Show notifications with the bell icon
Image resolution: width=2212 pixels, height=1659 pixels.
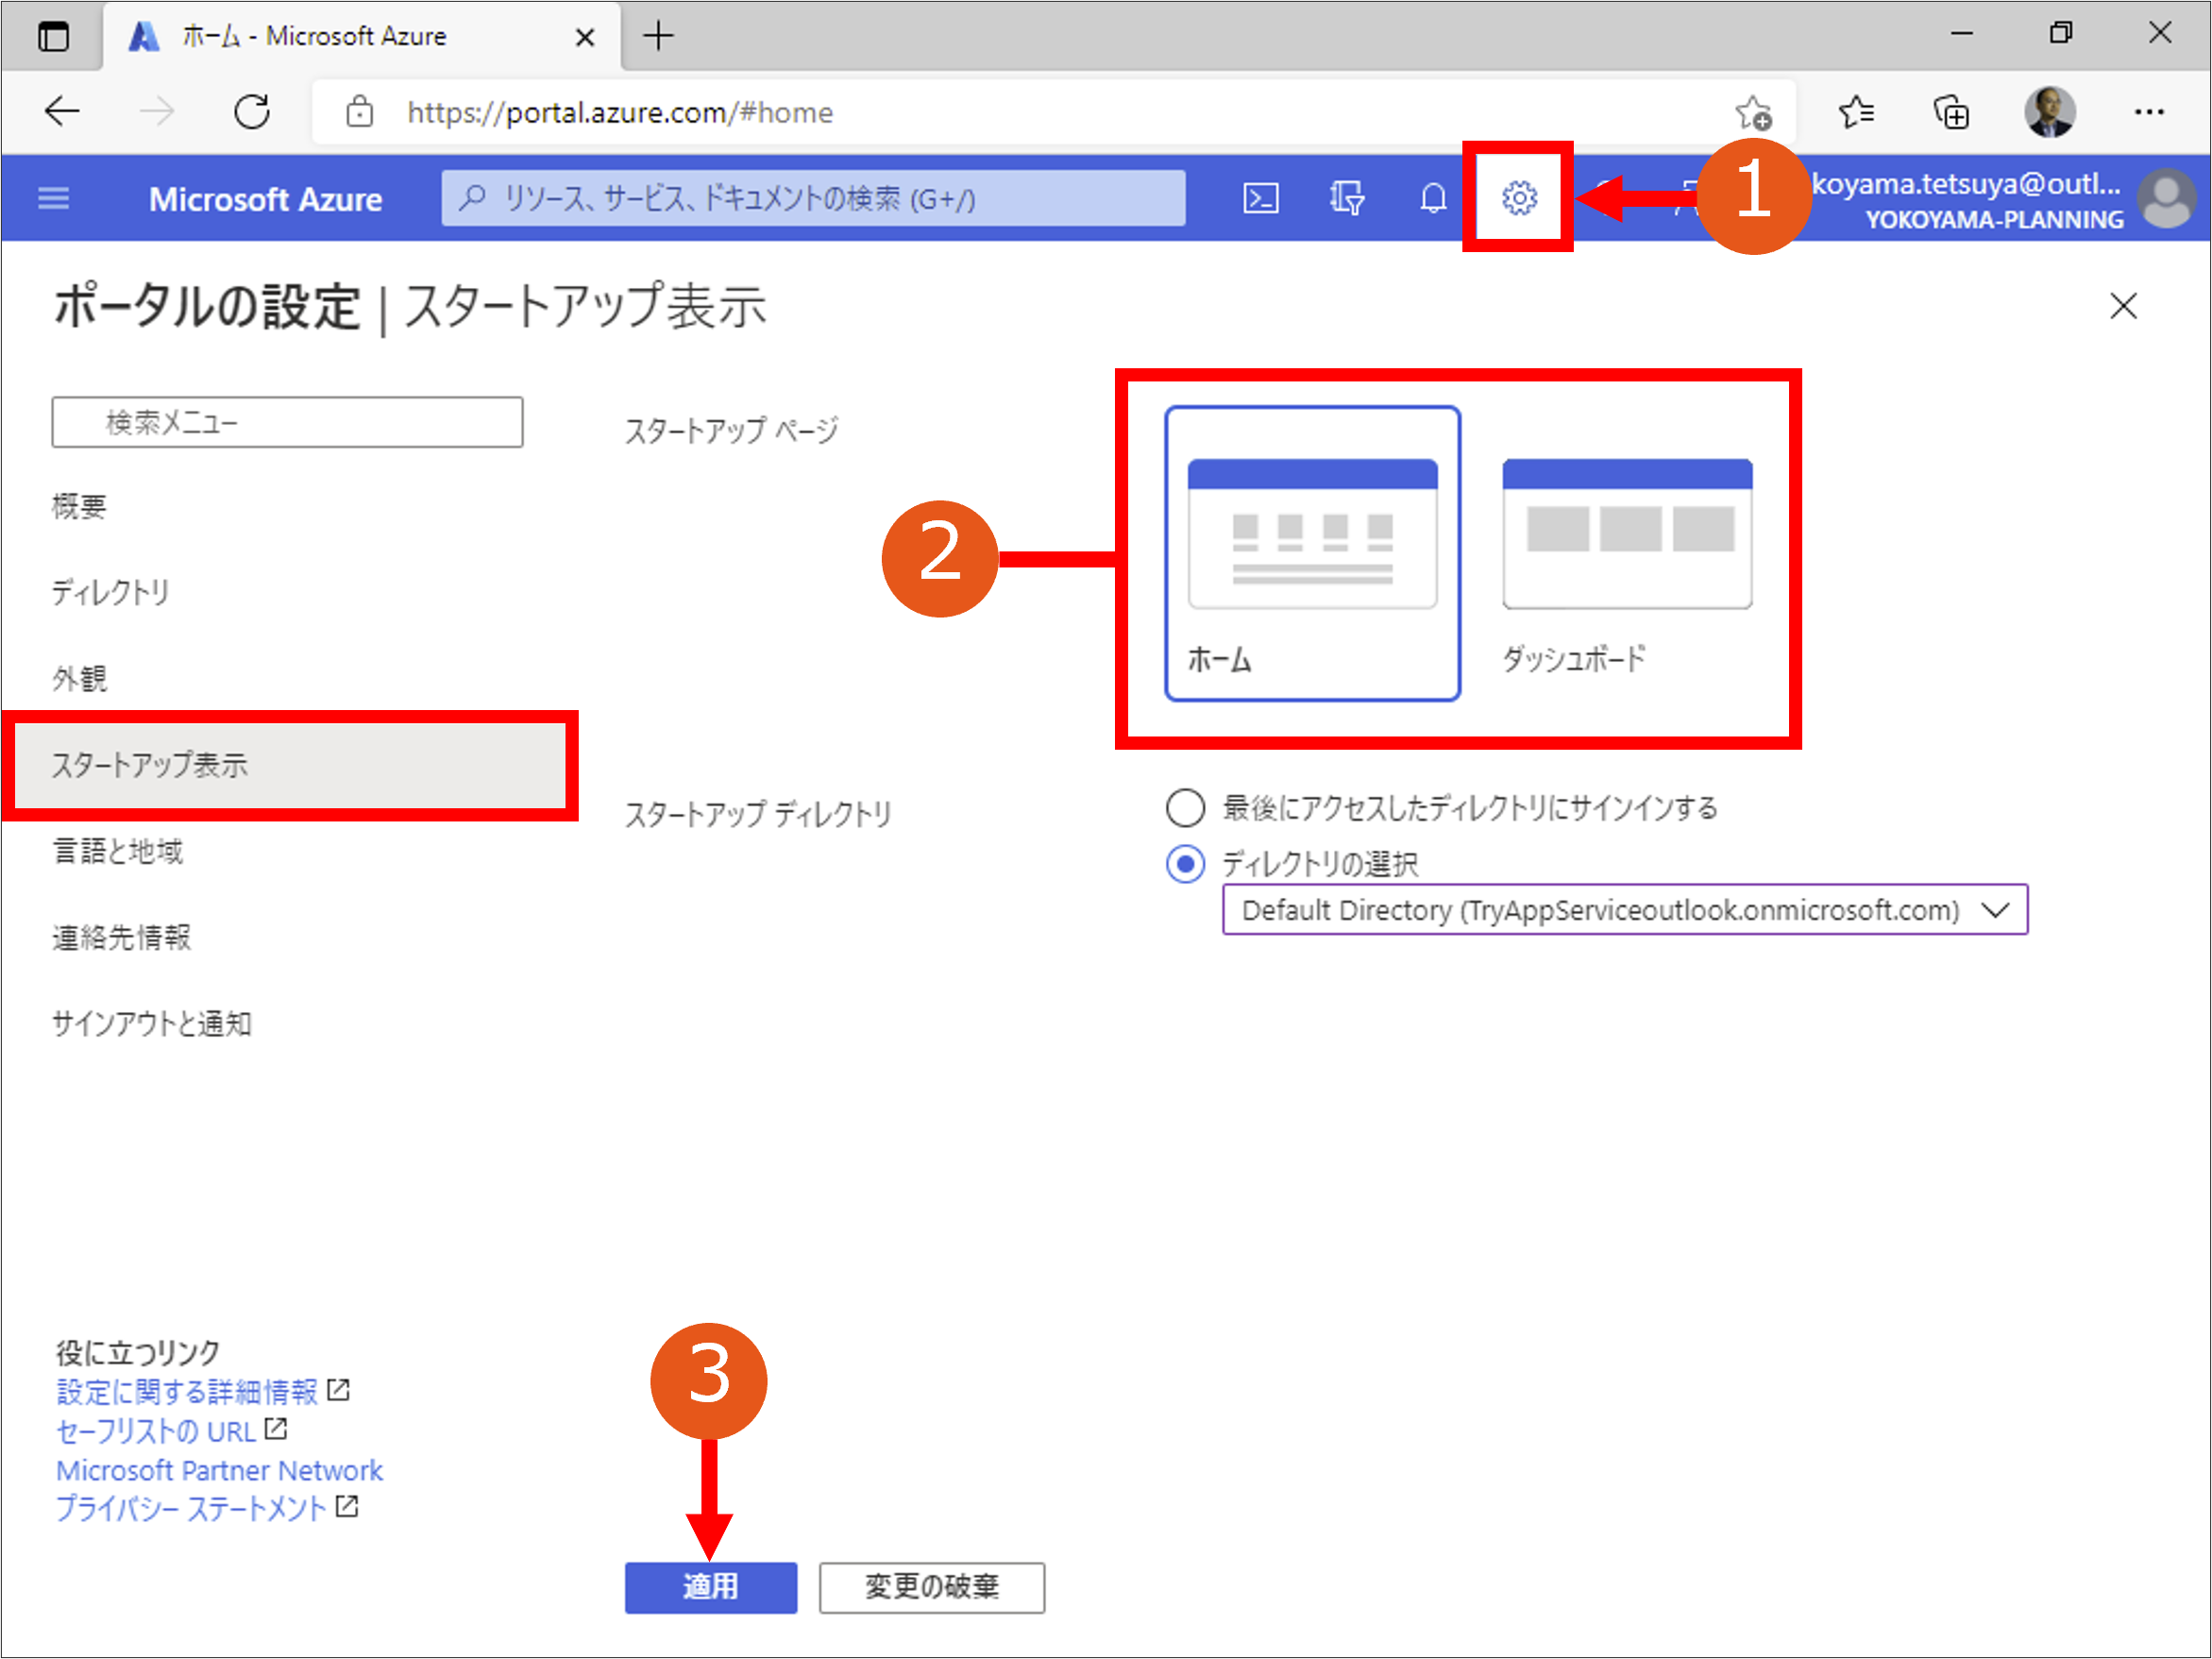point(1433,198)
